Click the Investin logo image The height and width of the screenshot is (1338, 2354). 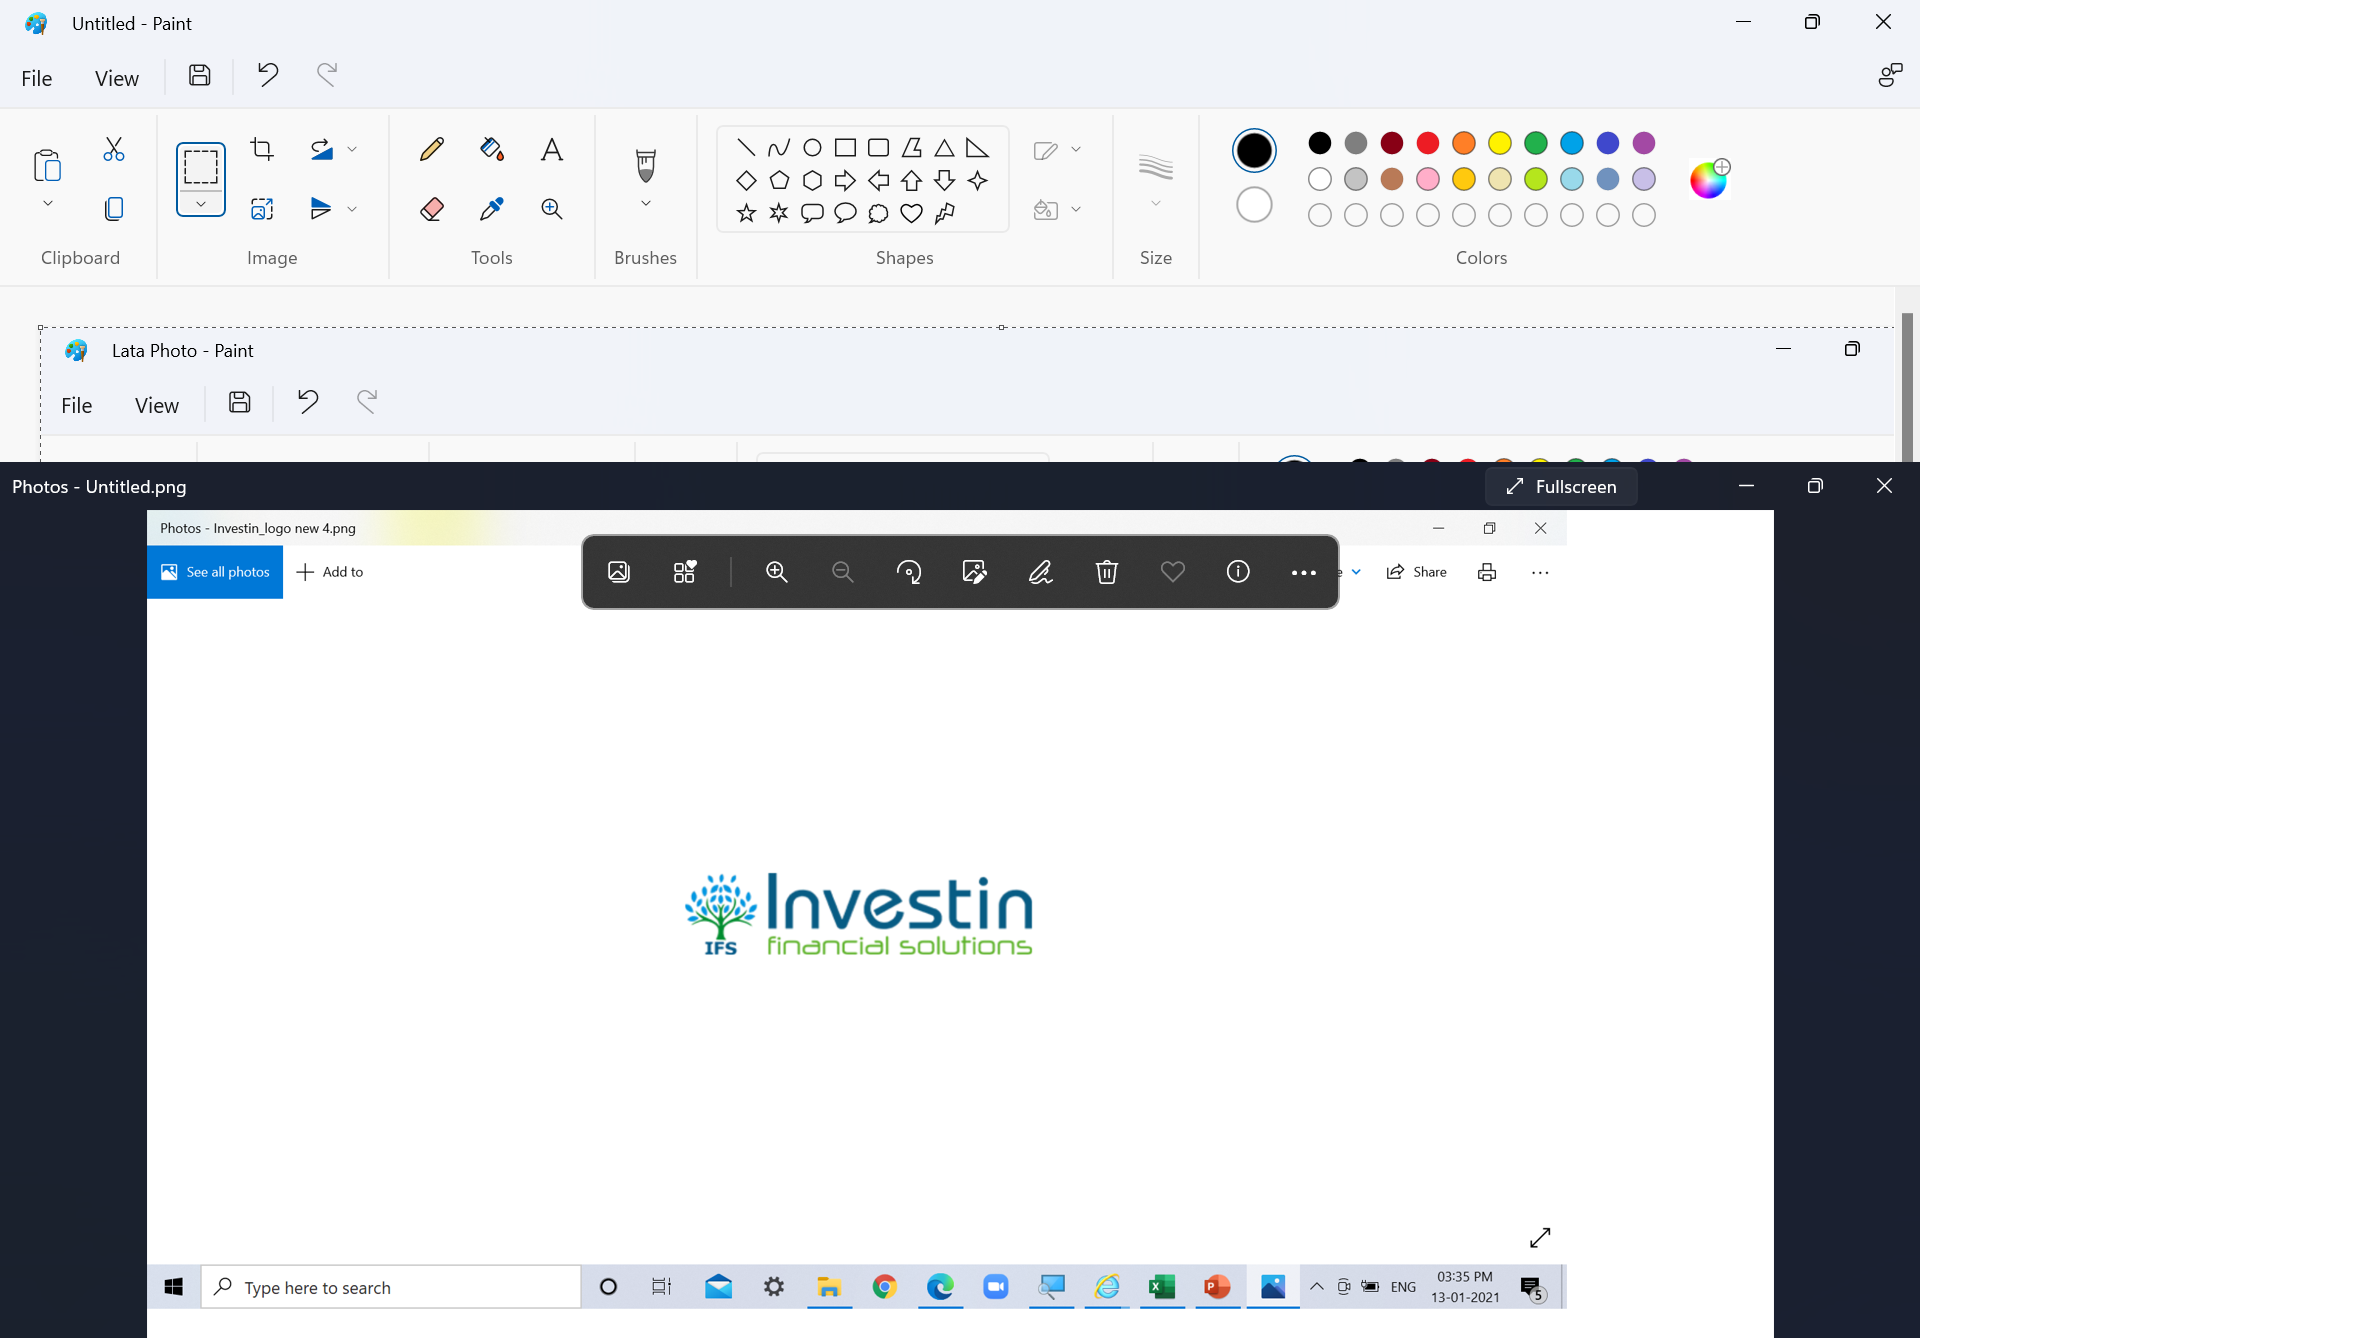pyautogui.click(x=858, y=914)
